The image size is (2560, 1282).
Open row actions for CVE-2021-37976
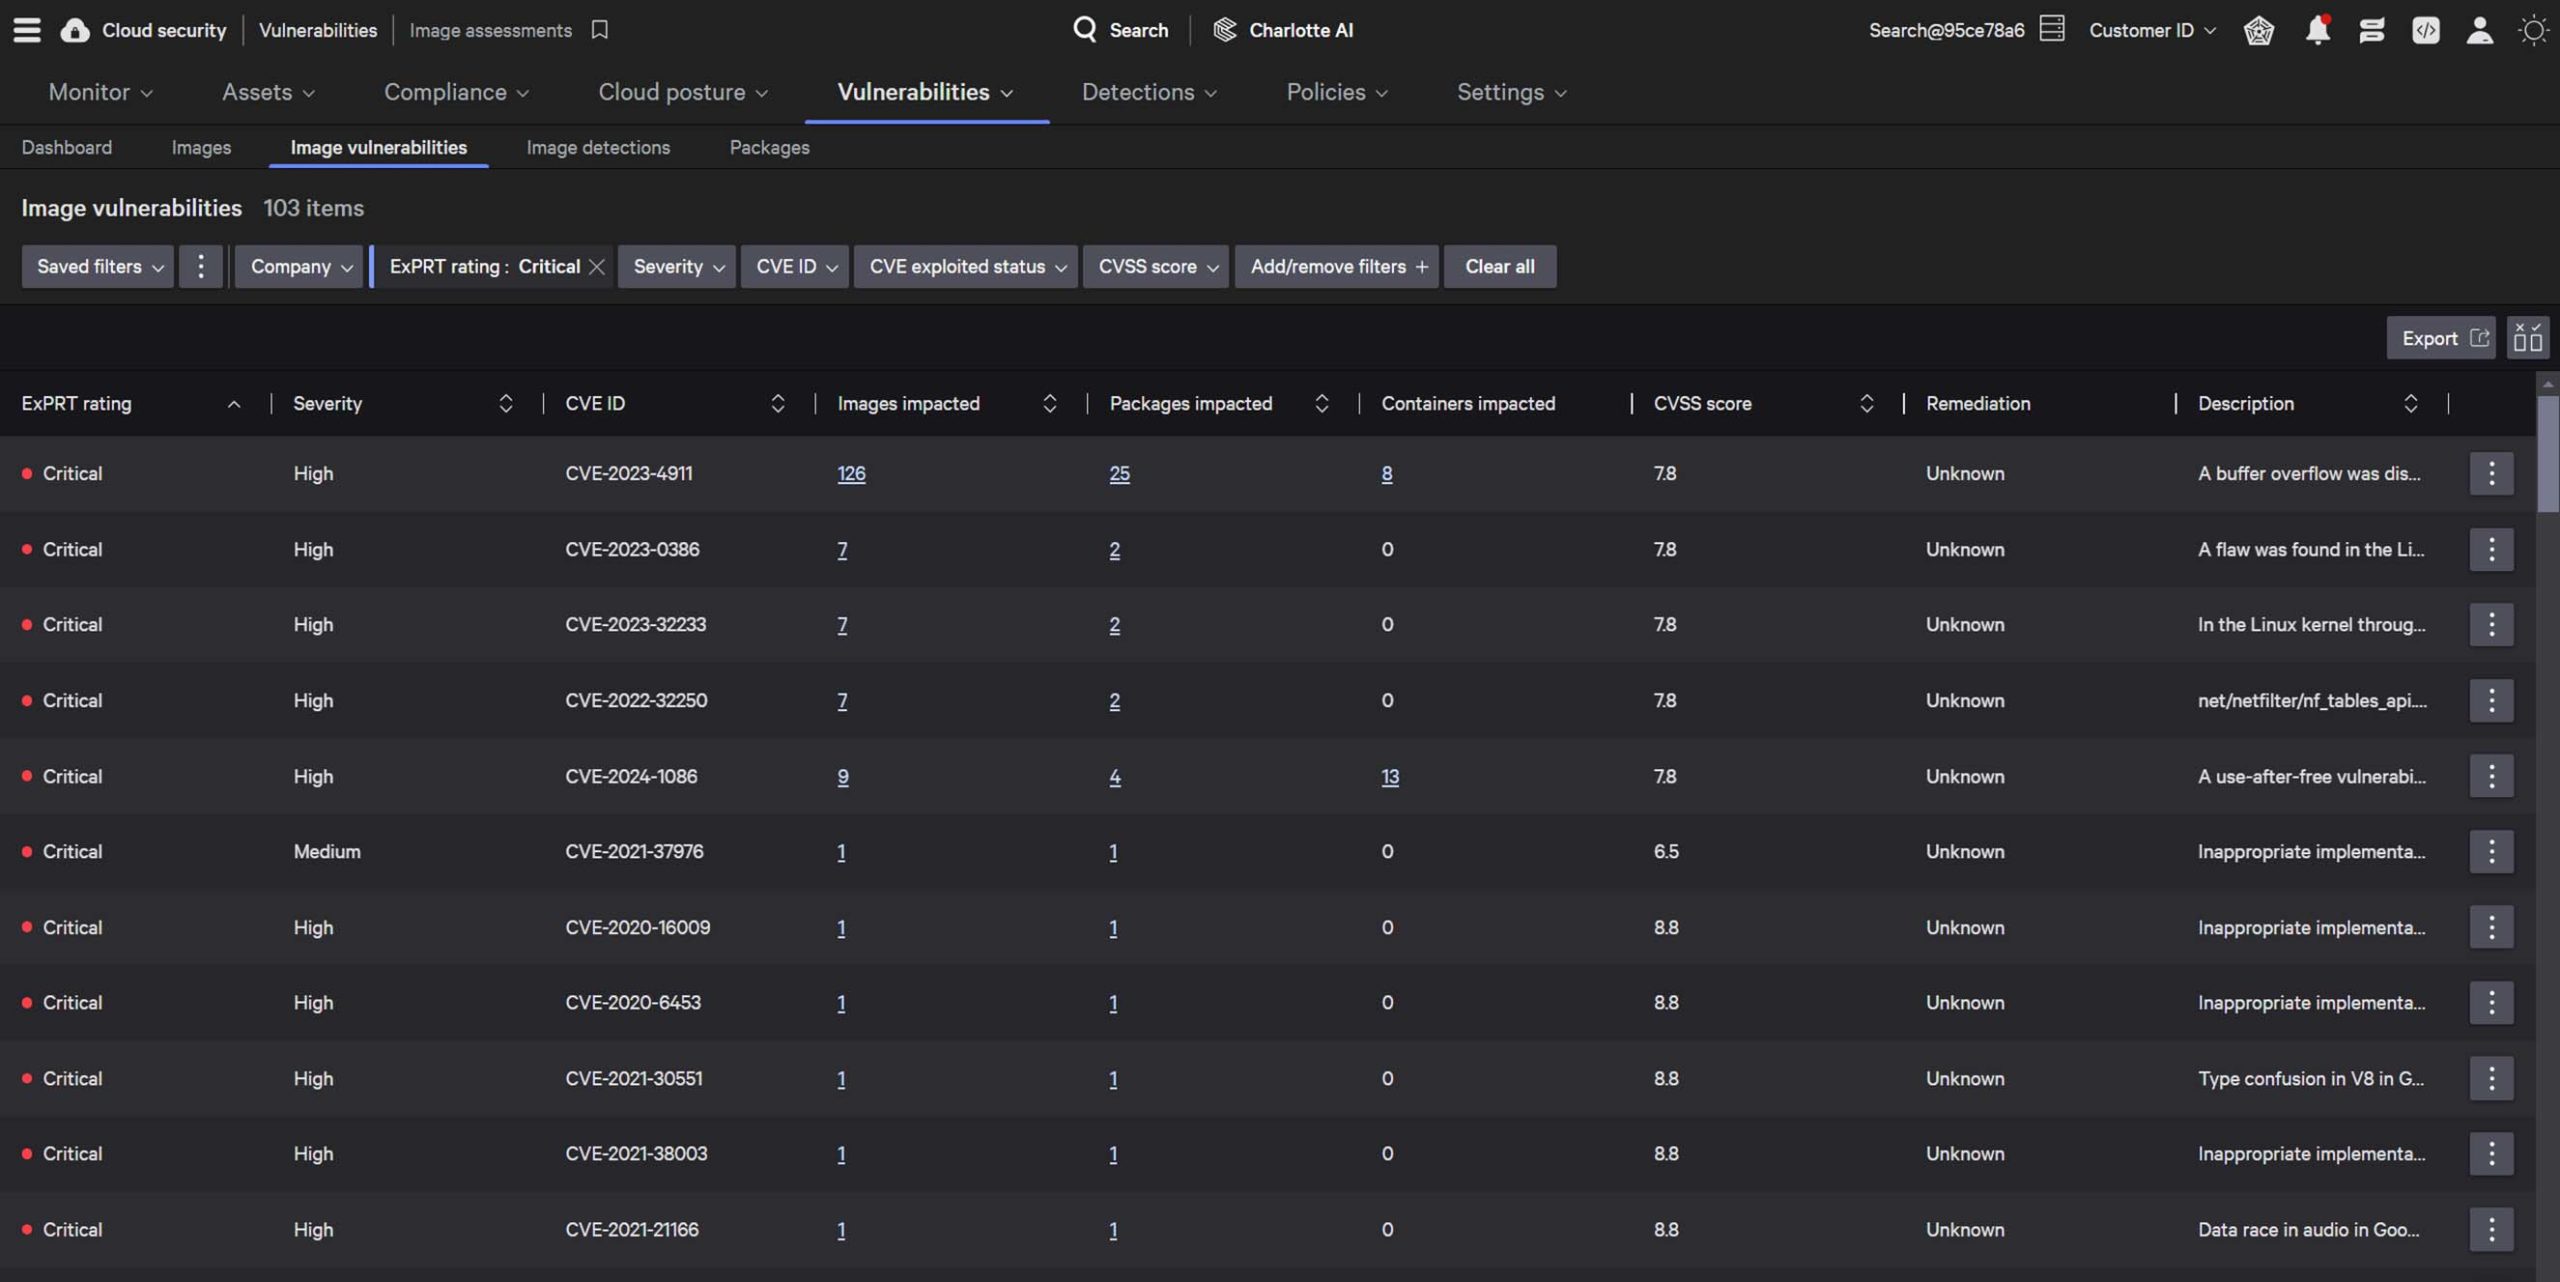2491,851
